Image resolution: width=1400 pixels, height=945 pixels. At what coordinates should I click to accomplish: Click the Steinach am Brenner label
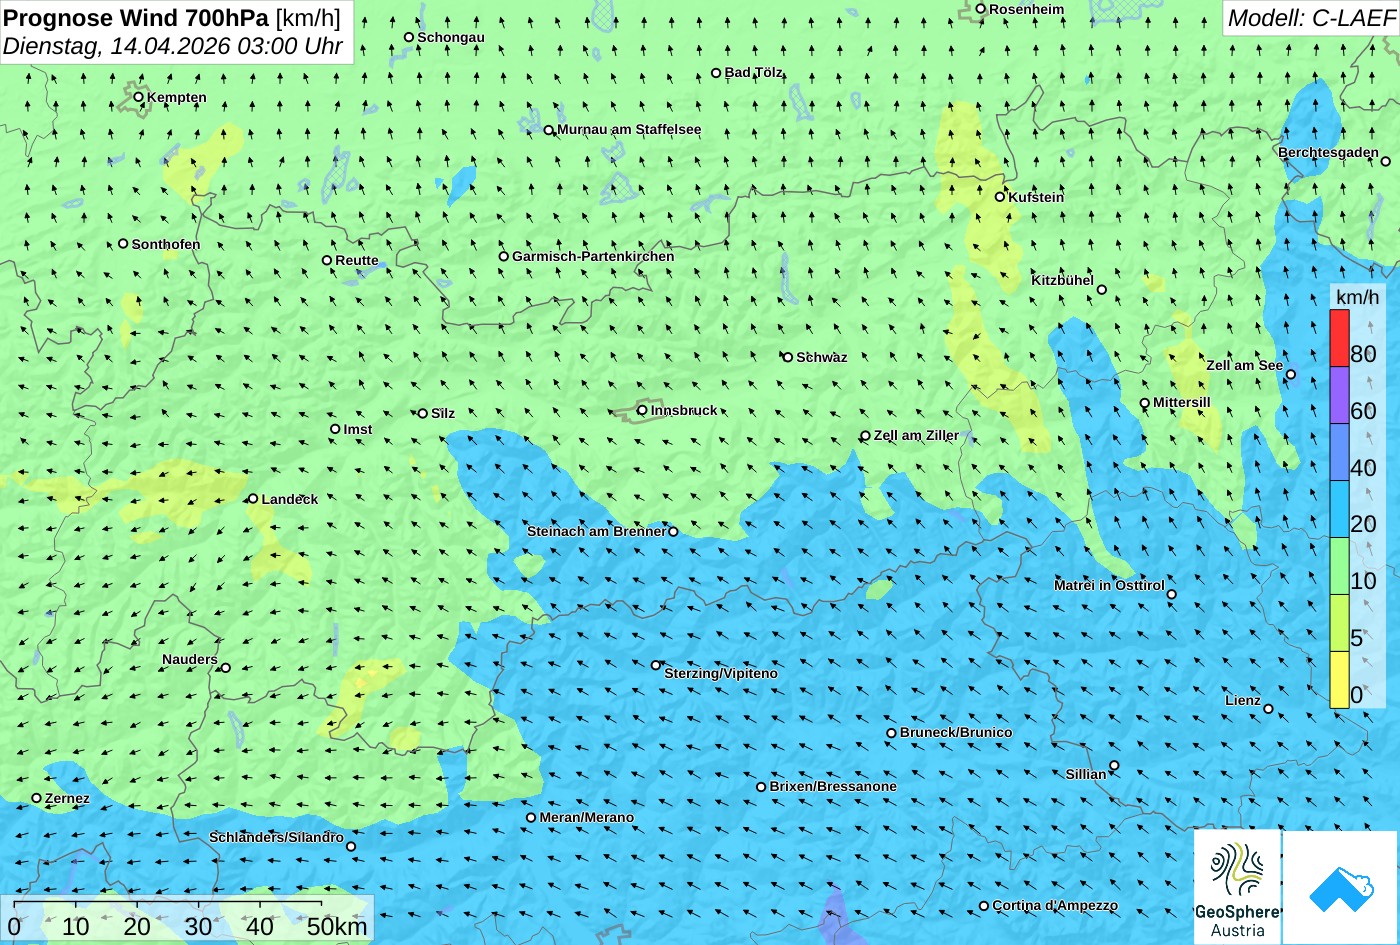coord(596,531)
